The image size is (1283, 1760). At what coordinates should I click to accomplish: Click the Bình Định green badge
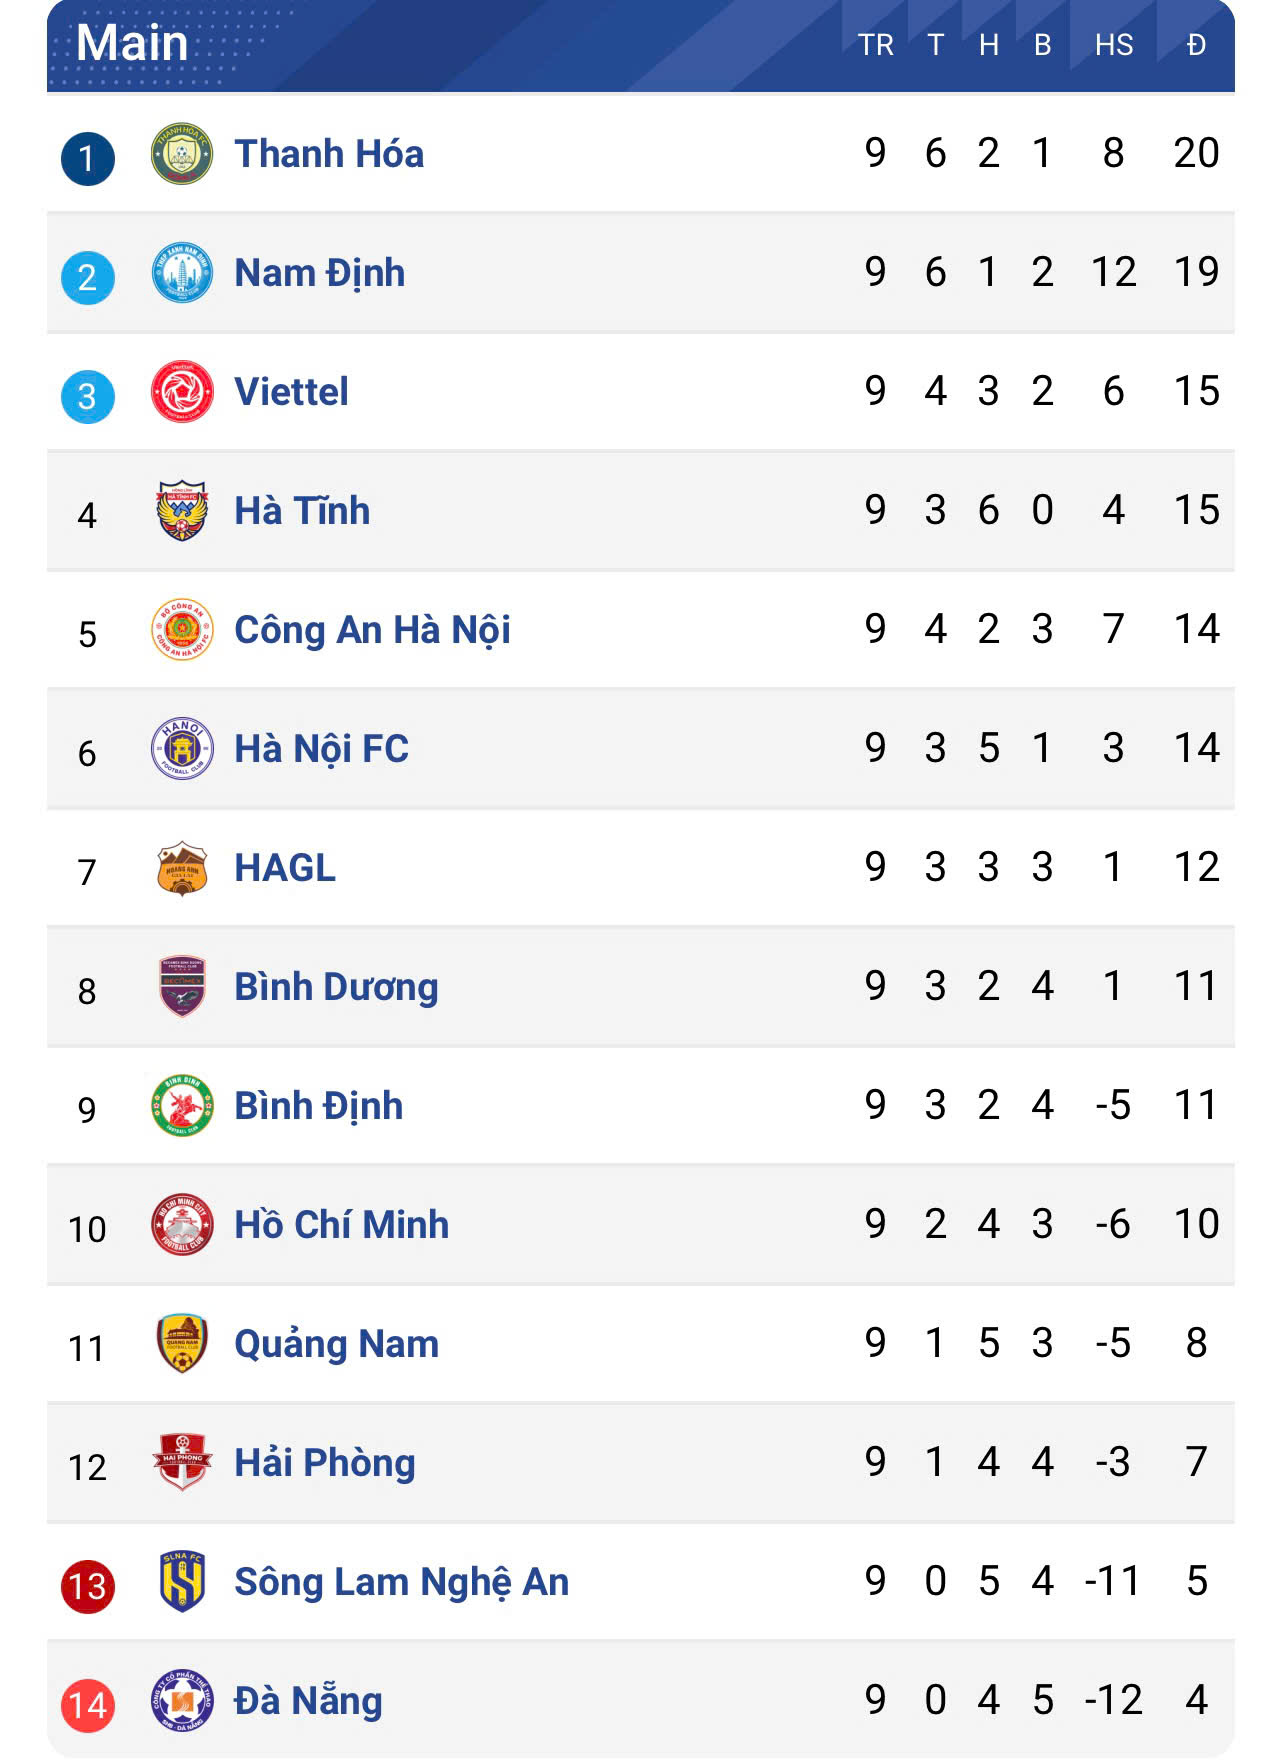click(181, 1106)
